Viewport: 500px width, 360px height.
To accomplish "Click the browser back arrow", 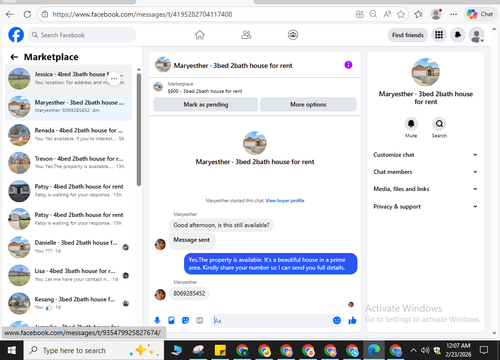I will point(10,14).
